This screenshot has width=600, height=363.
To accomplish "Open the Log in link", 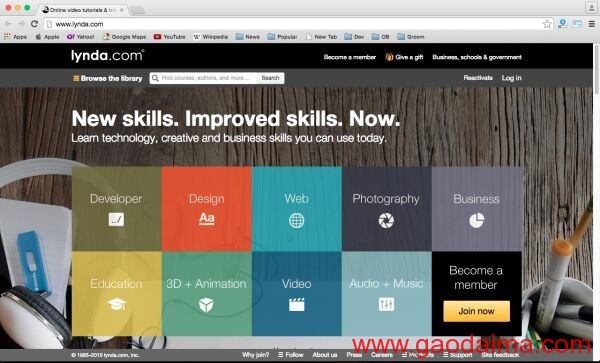I will point(511,78).
